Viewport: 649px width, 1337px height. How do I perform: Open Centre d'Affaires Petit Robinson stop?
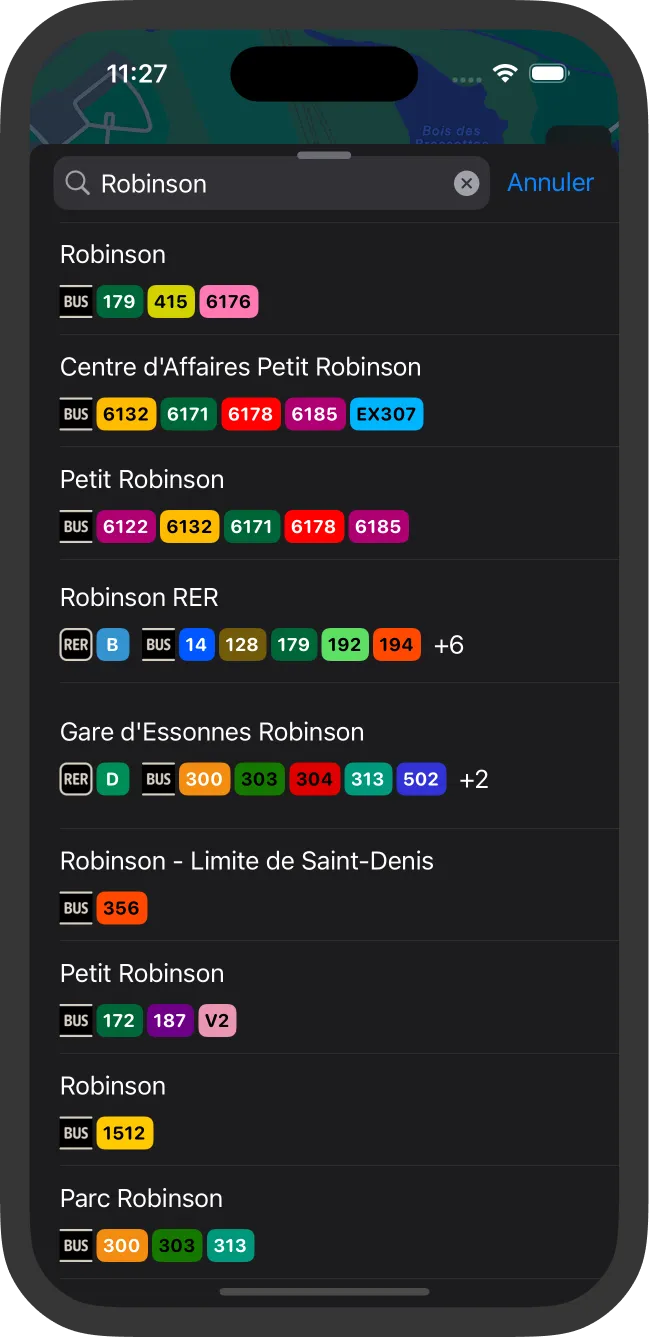pos(240,367)
